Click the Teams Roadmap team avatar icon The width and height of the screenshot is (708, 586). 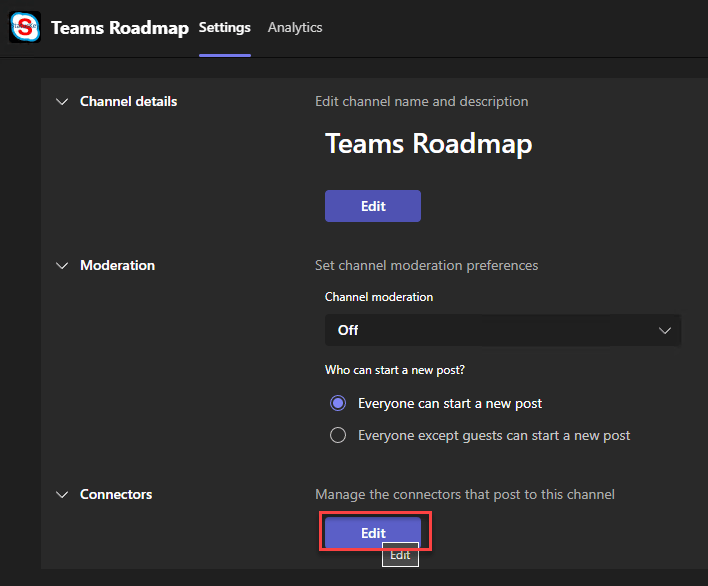pos(25,27)
